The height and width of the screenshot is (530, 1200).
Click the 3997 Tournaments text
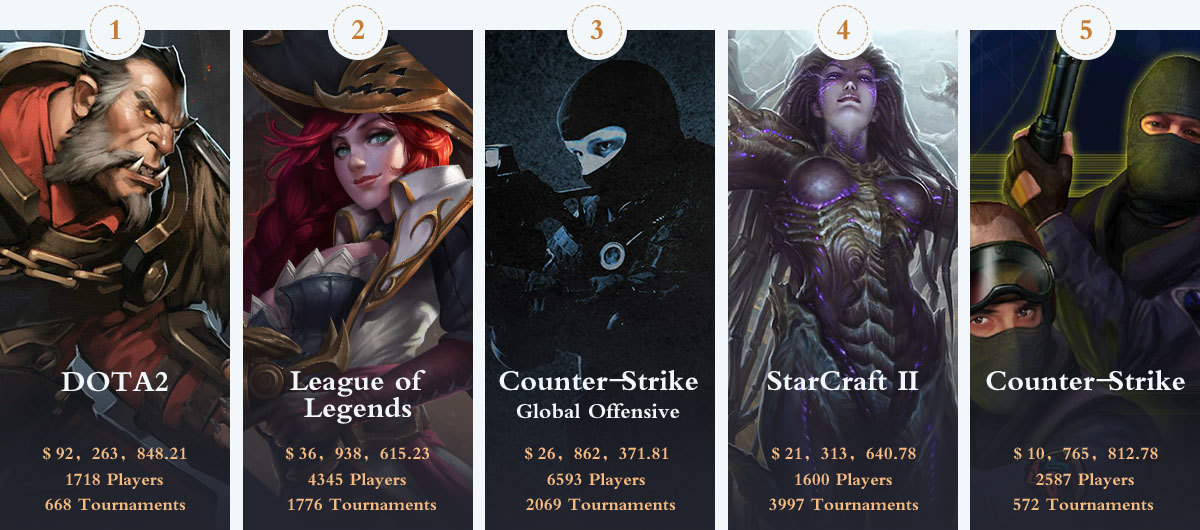(842, 505)
